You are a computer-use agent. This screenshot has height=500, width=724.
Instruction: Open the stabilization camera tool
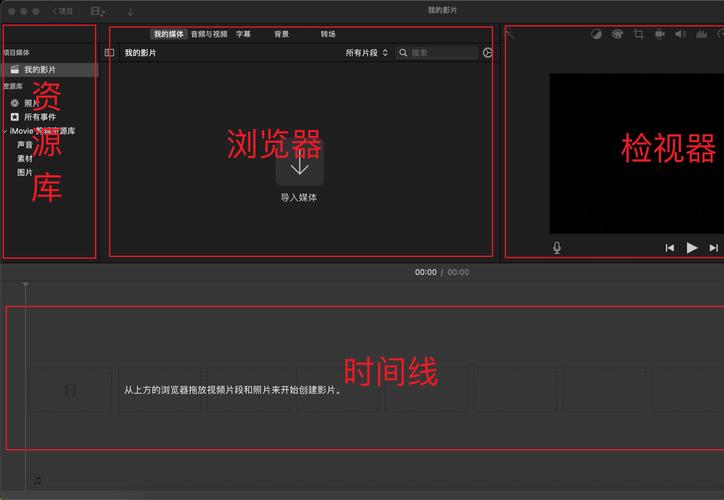pyautogui.click(x=660, y=34)
